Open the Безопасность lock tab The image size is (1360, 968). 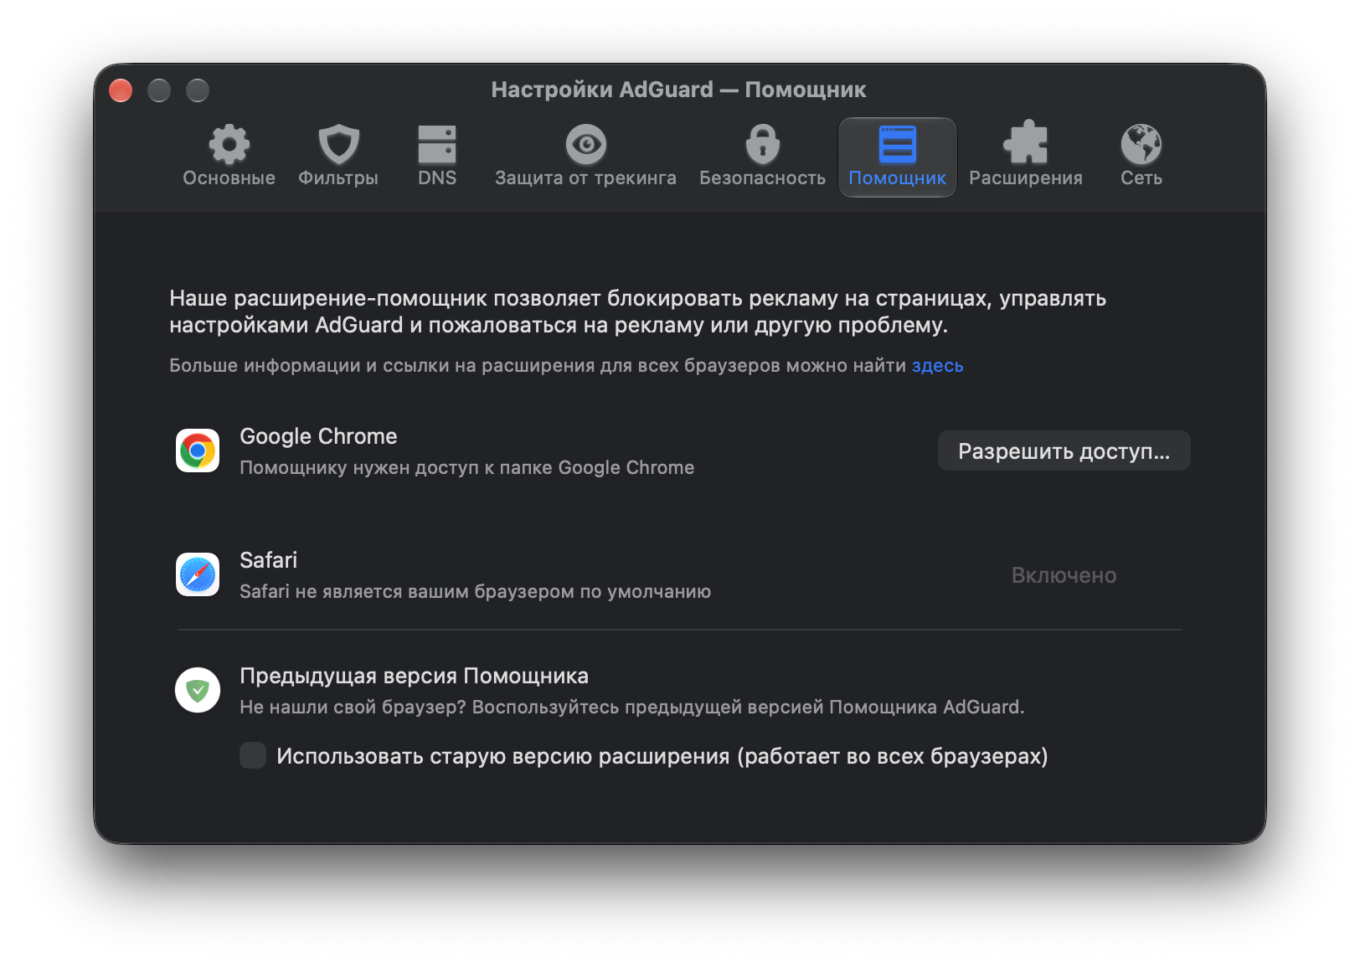pos(762,157)
